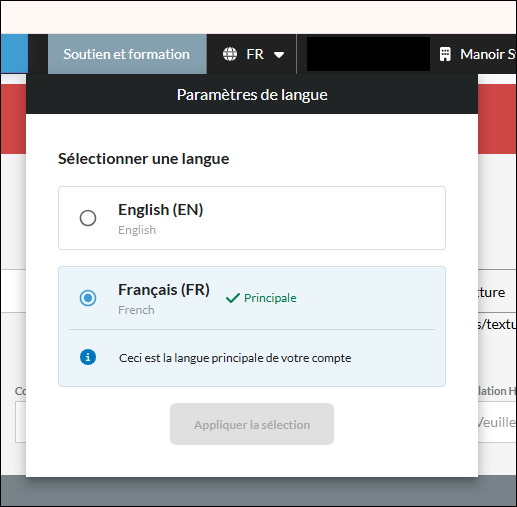Select the English (EN) radio button
The width and height of the screenshot is (517, 507).
coord(88,218)
